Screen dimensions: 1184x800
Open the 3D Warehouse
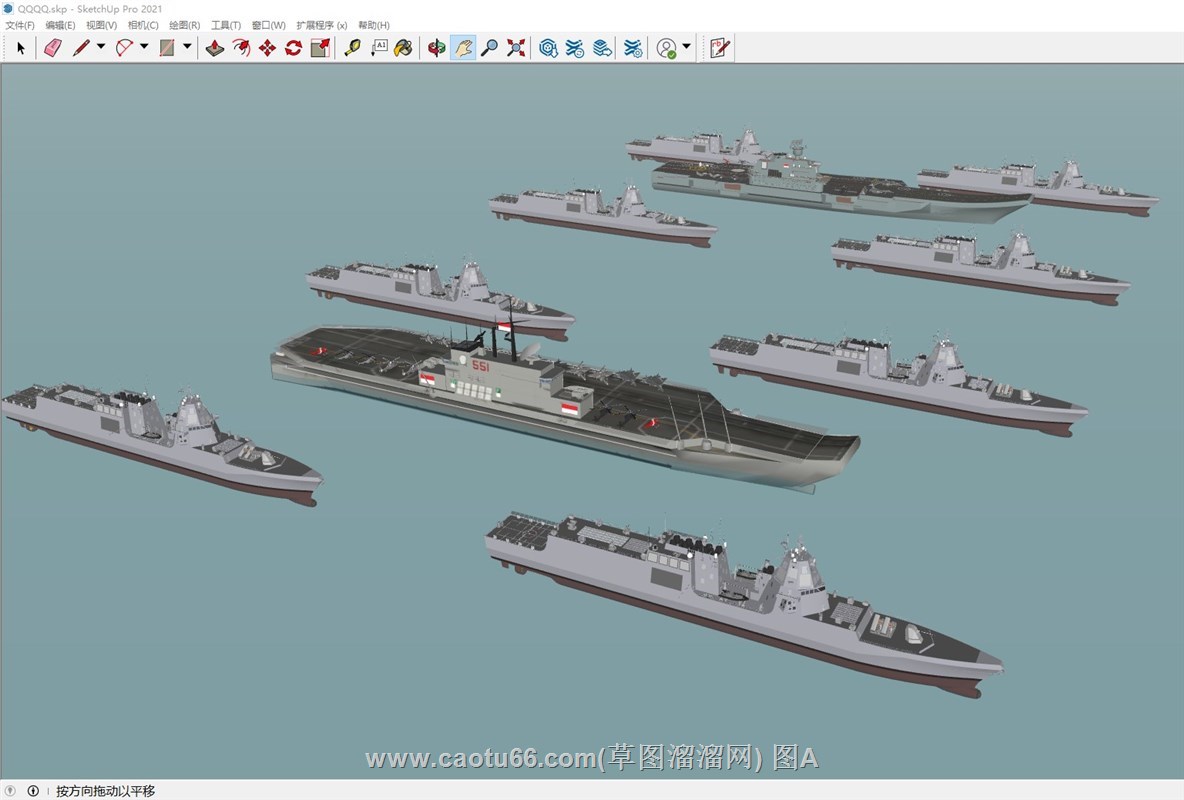coord(548,48)
